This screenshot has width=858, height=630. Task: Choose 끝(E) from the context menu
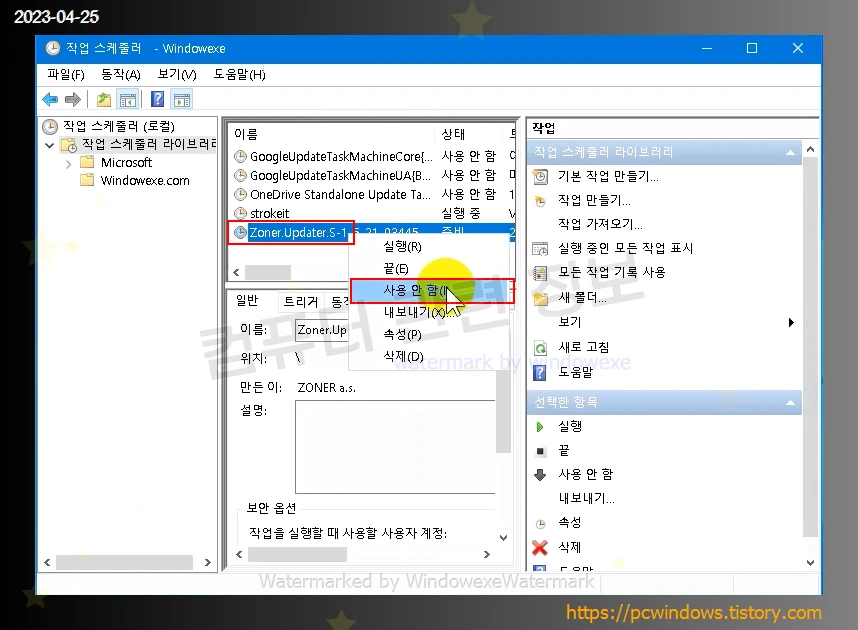[x=396, y=269]
